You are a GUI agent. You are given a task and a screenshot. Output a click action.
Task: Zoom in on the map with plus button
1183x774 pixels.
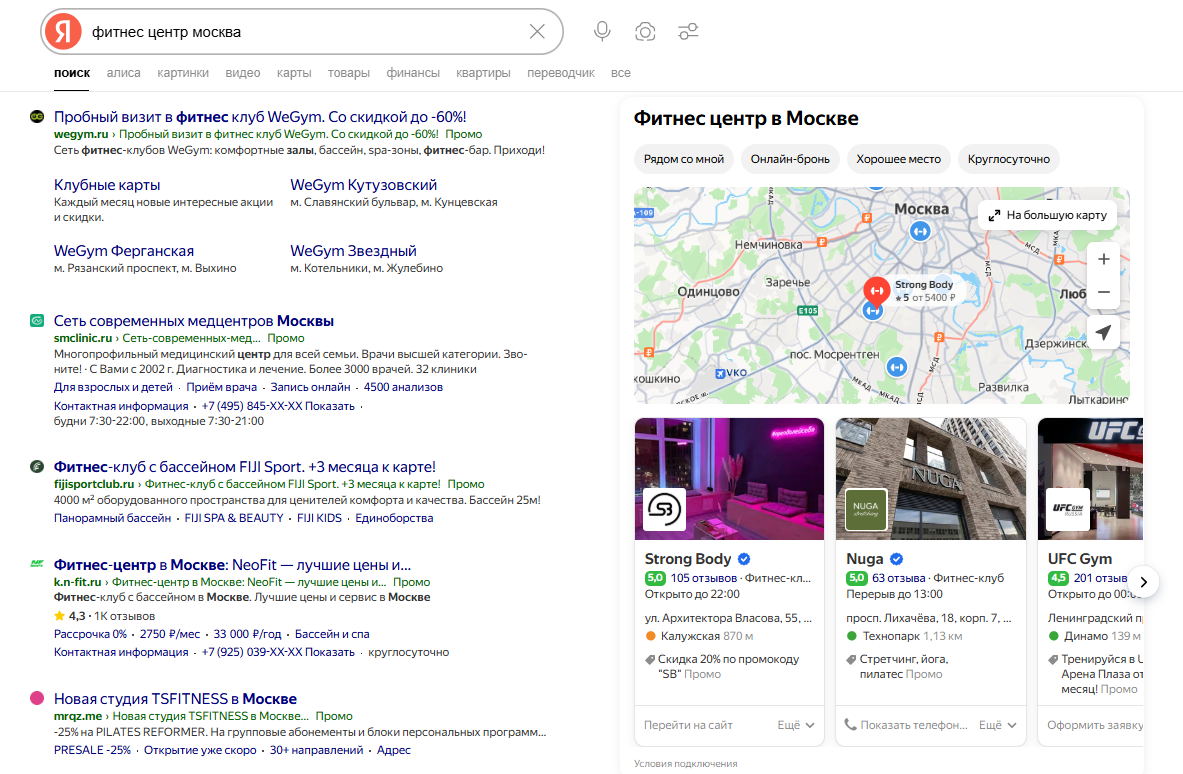pyautogui.click(x=1103, y=260)
